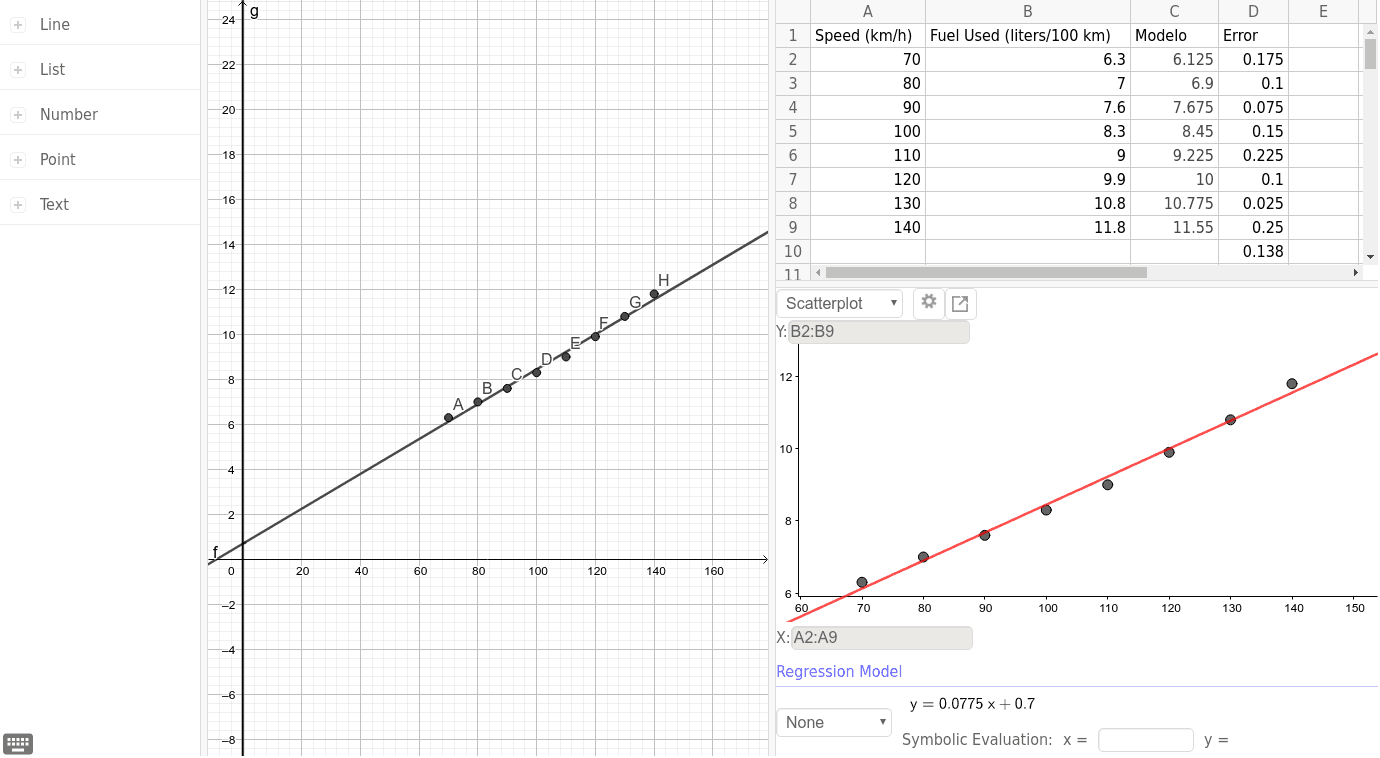This screenshot has height=758, width=1380.
Task: Expand the Point objects group
Action: pos(17,160)
